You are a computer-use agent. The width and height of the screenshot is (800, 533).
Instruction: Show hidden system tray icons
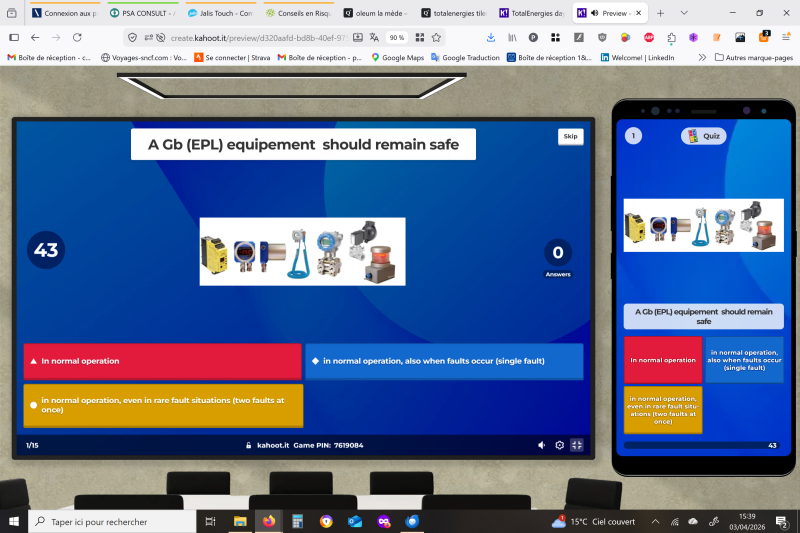click(x=656, y=521)
